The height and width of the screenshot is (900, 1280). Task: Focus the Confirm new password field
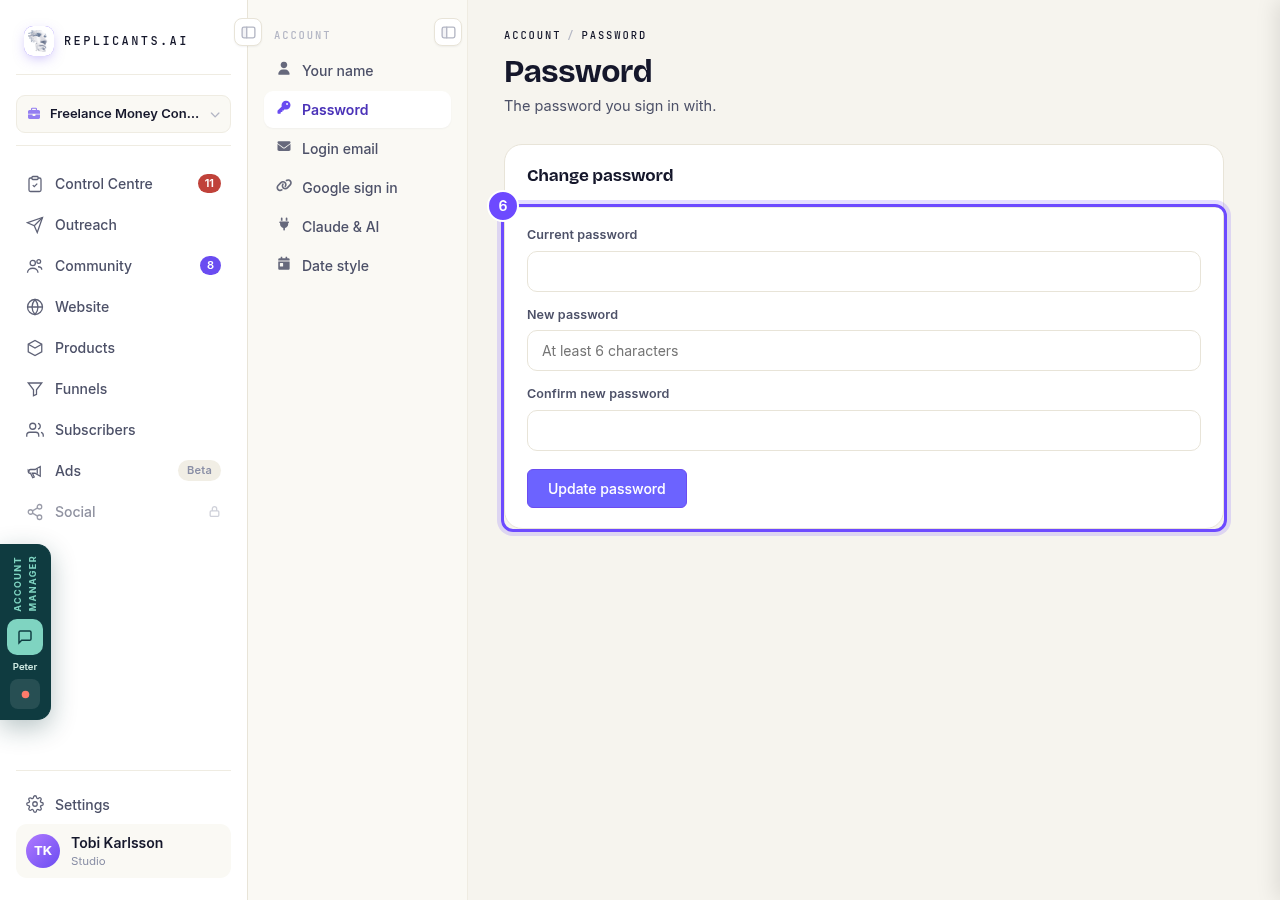click(864, 430)
